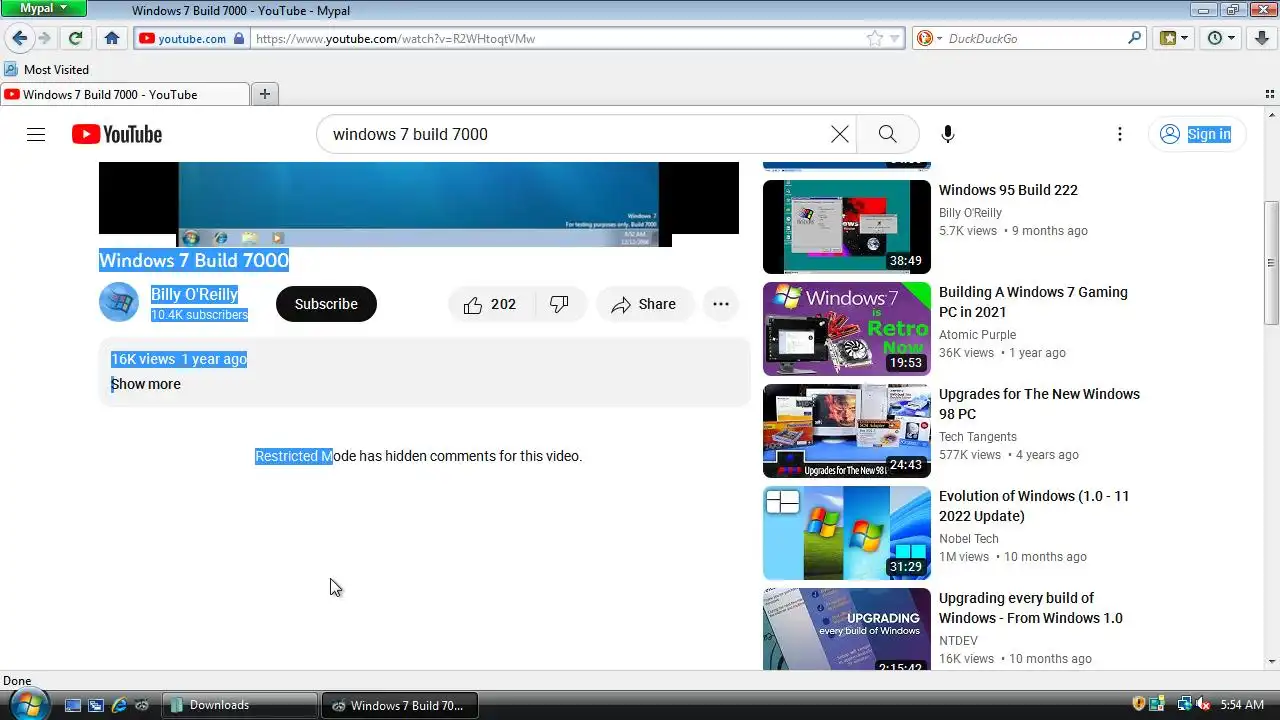The image size is (1280, 720).
Task: Open the green Mypal application menu
Action: 43,8
